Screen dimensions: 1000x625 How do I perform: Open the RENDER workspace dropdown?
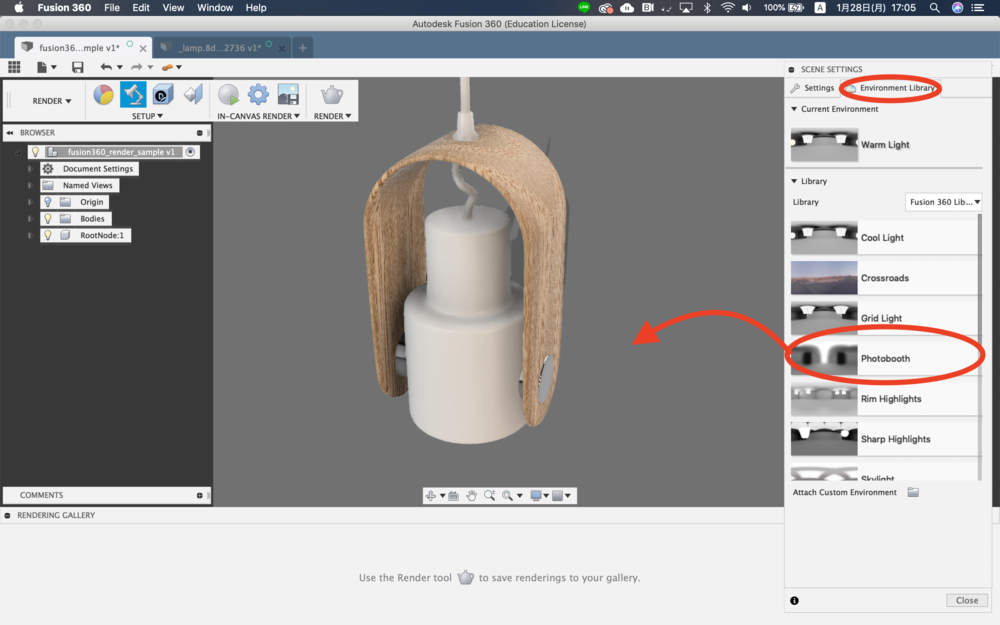click(52, 101)
